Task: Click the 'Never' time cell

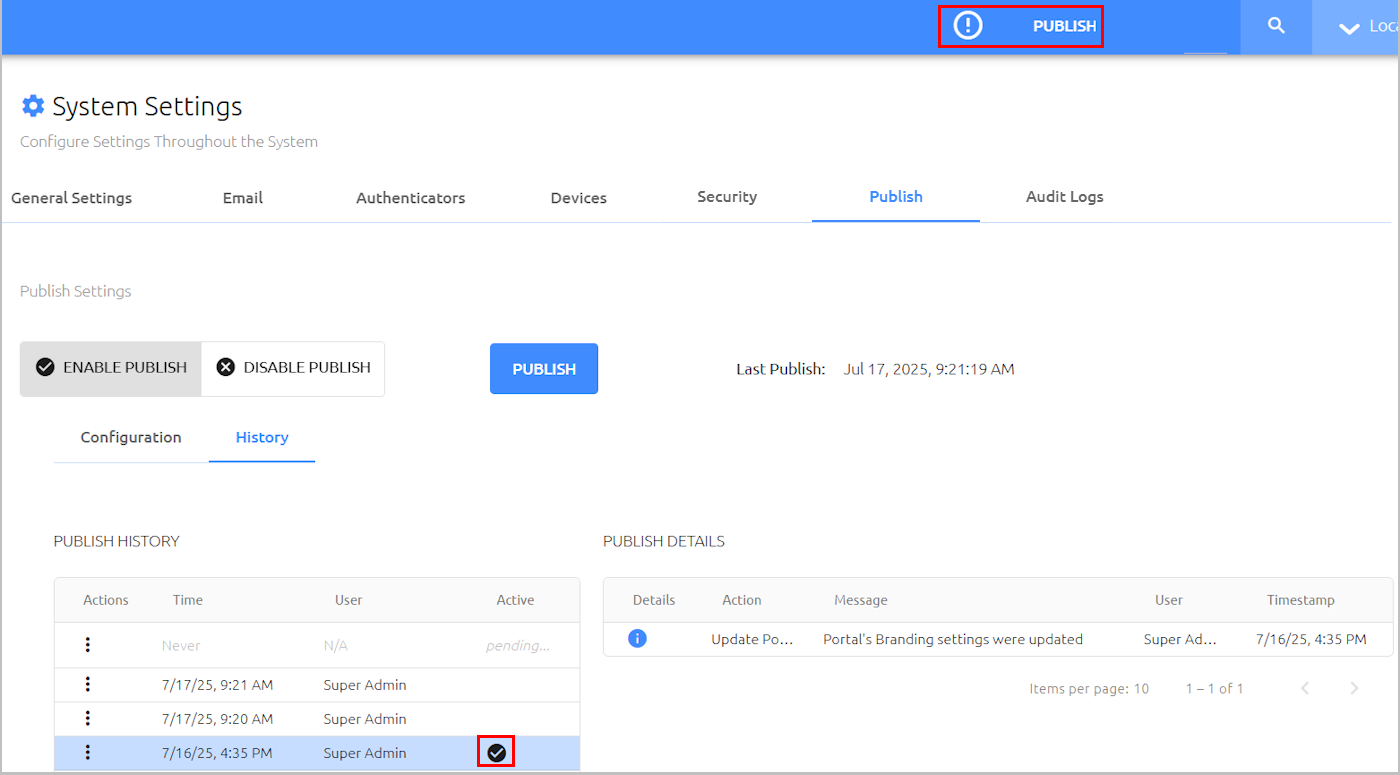Action: click(x=181, y=646)
